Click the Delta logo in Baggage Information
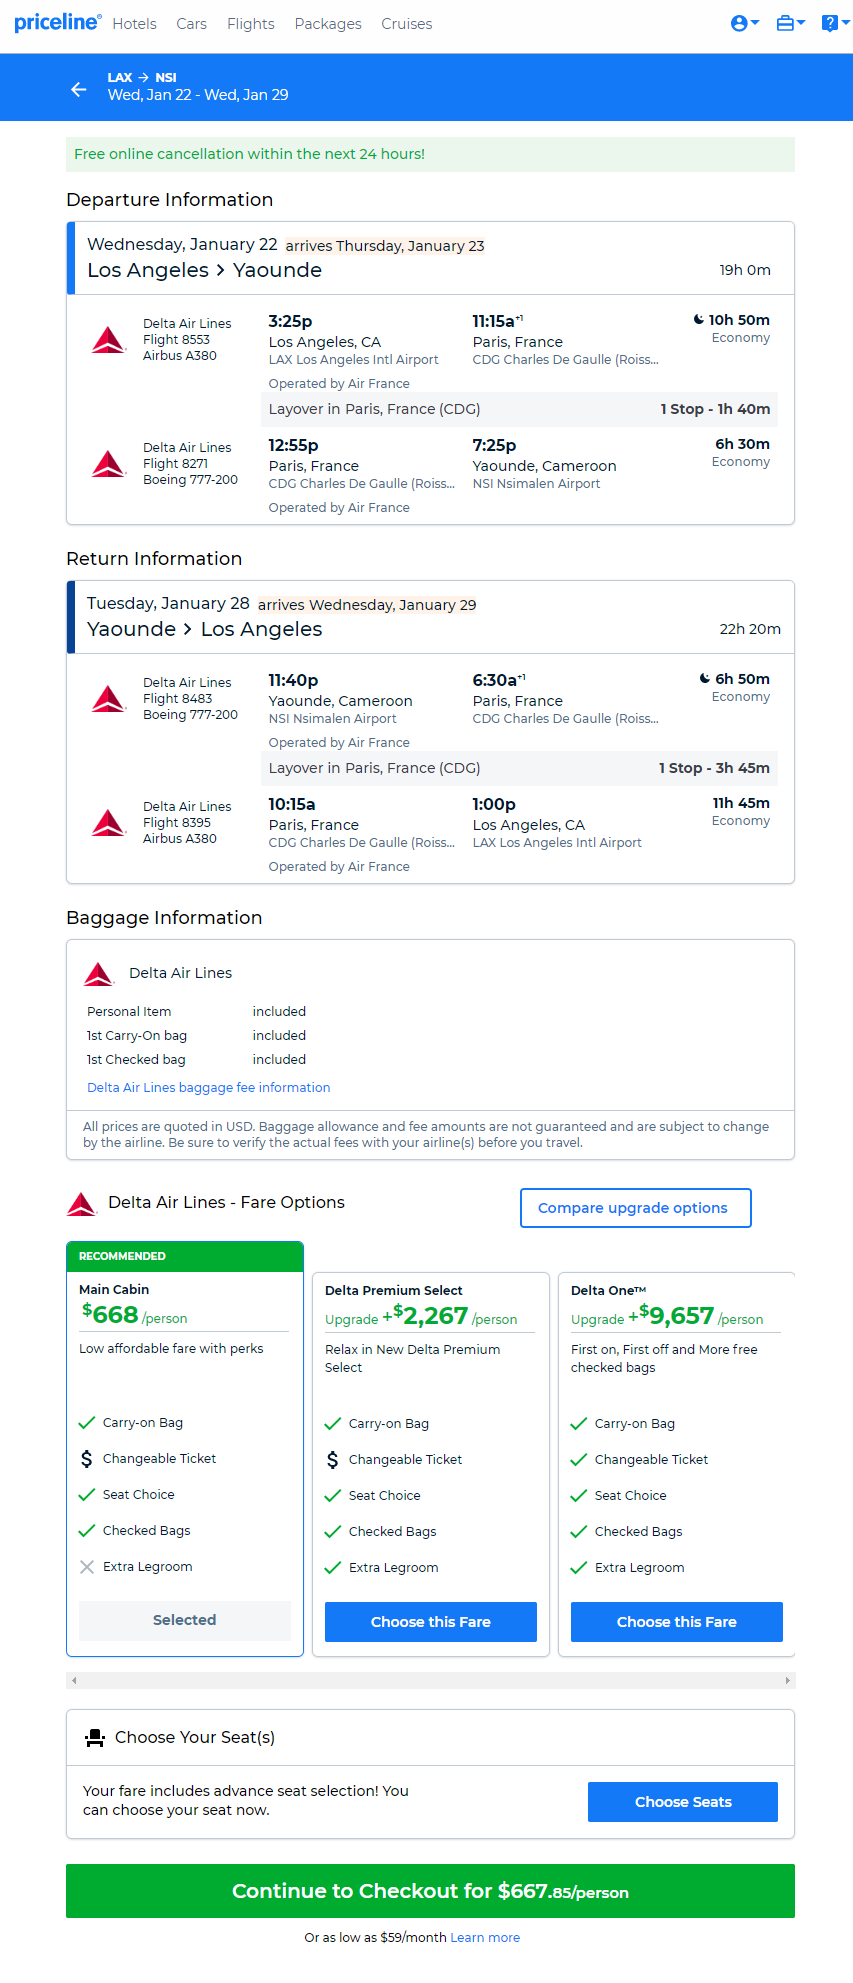The width and height of the screenshot is (853, 1983). tap(99, 973)
